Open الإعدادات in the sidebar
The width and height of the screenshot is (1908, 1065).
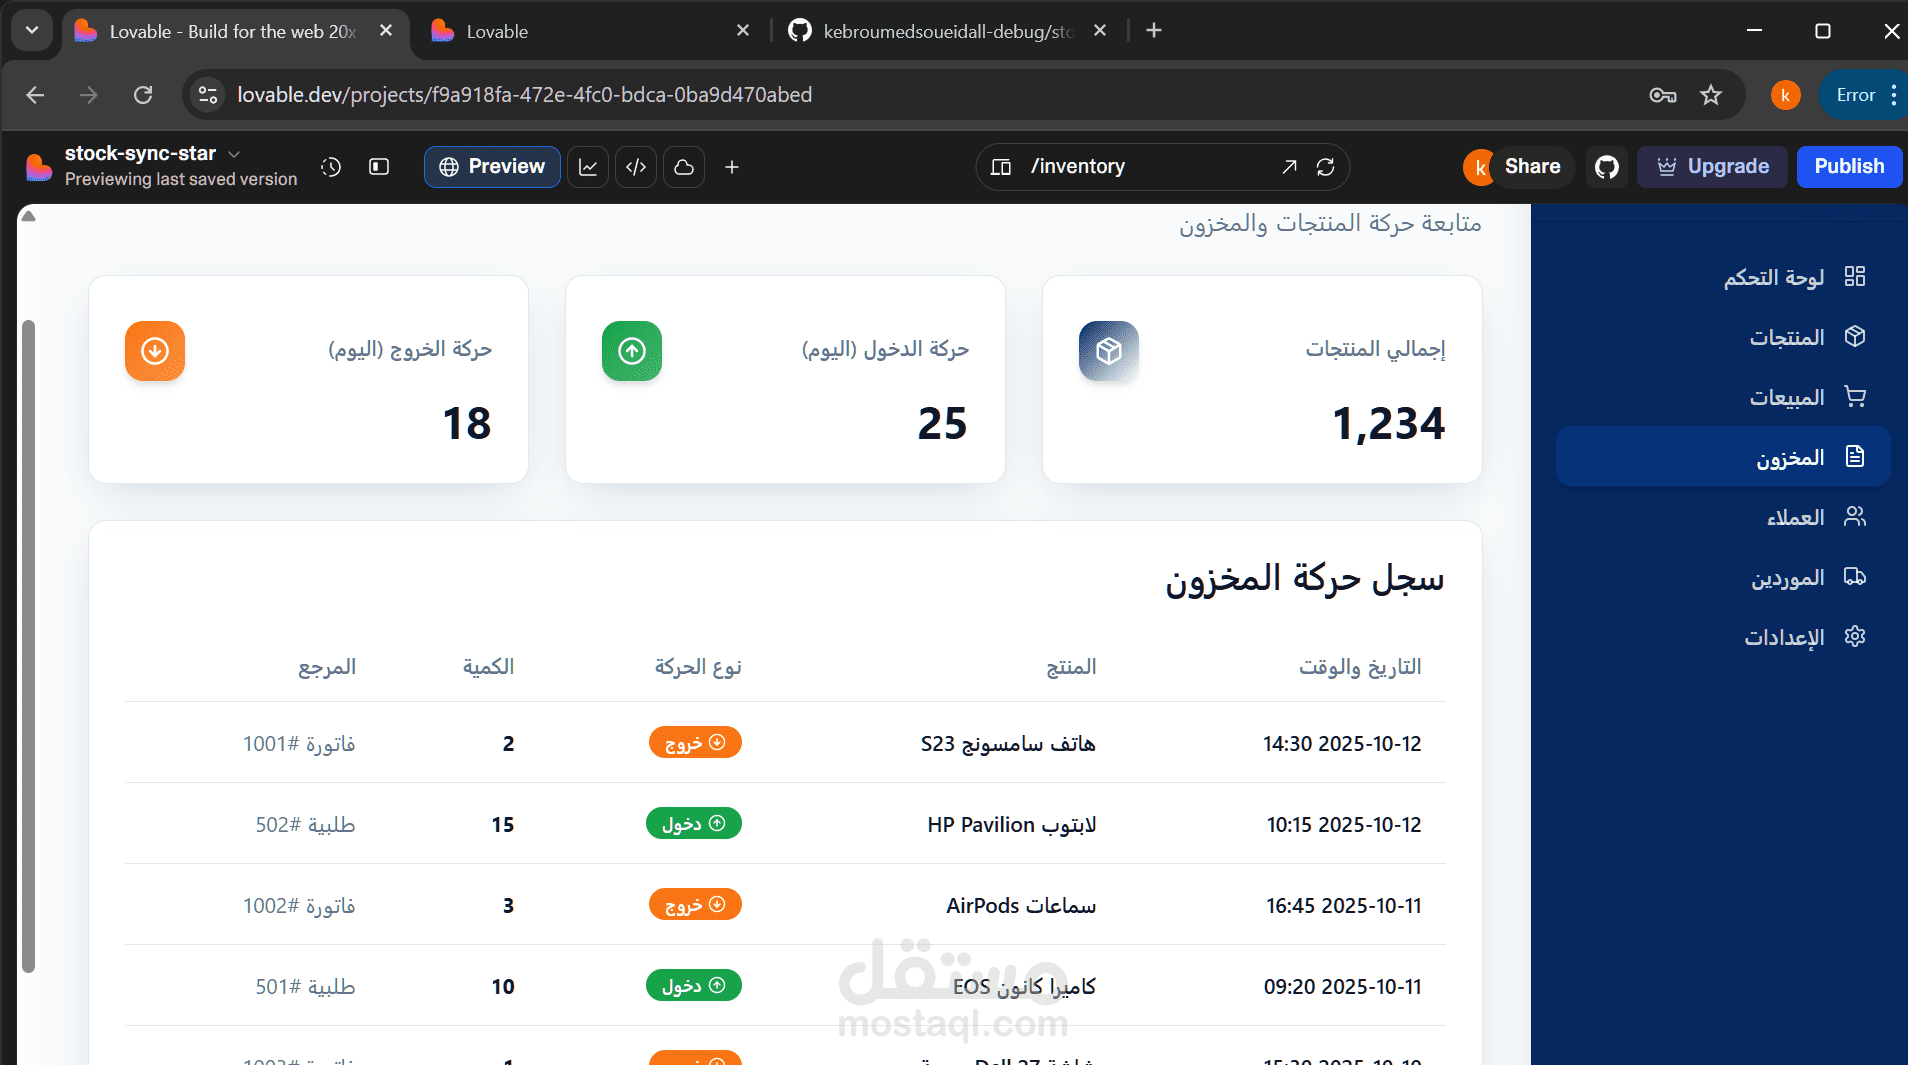point(1723,637)
